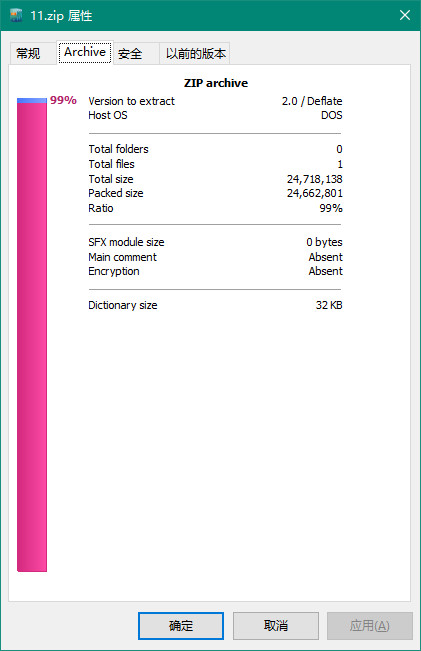Image resolution: width=421 pixels, height=651 pixels.
Task: Switch to the 常规 tab
Action: (x=28, y=54)
